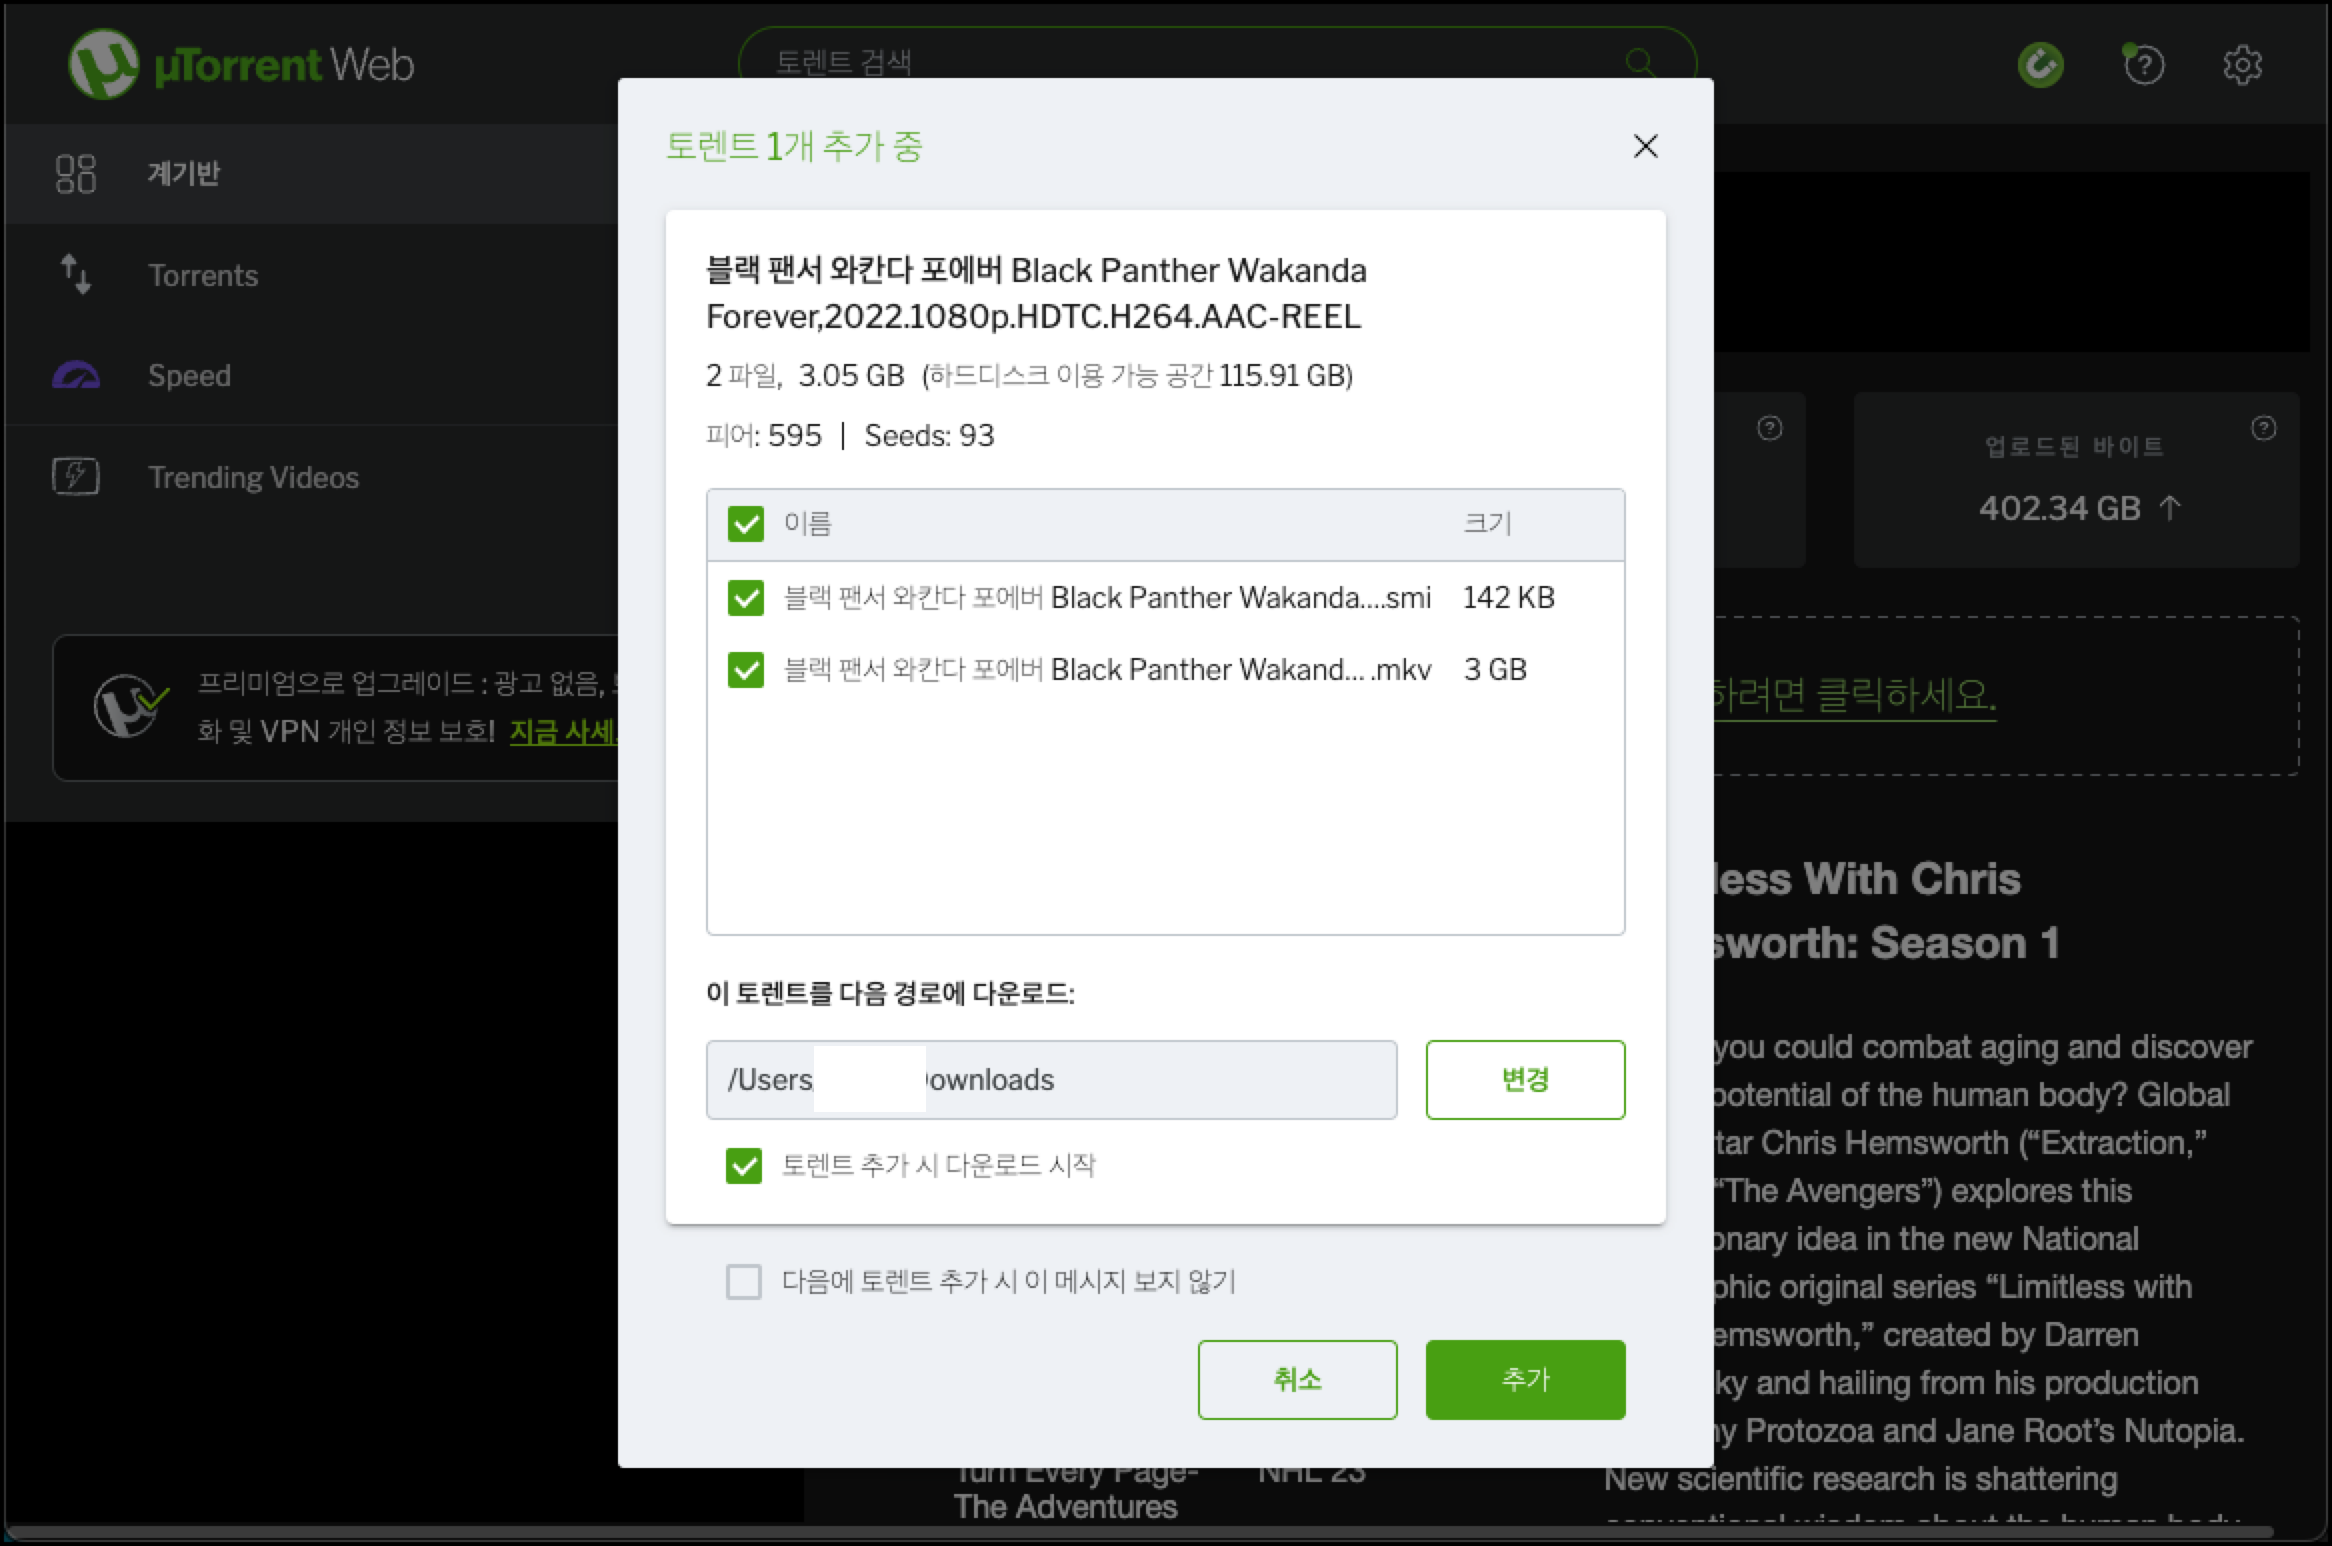Click the green add-torrent magnet icon
2332x1546 pixels.
click(2040, 64)
